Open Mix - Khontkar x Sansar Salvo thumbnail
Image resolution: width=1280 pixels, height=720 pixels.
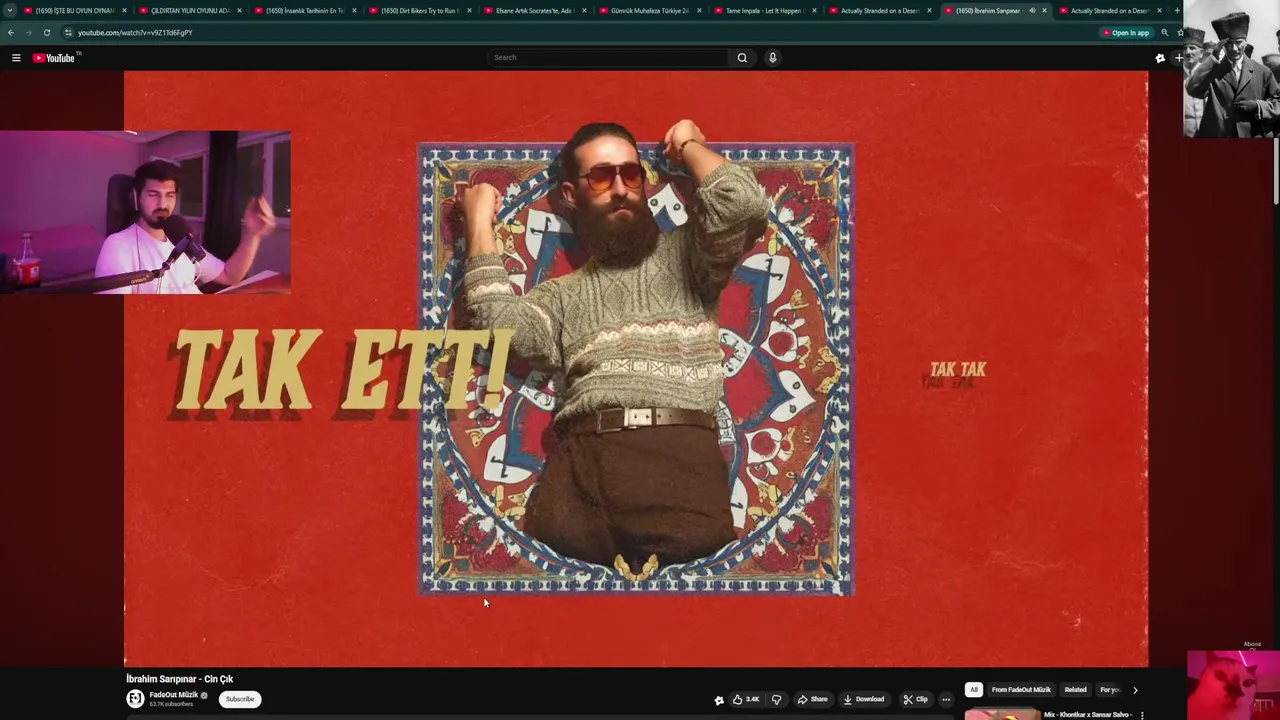pos(1003,715)
